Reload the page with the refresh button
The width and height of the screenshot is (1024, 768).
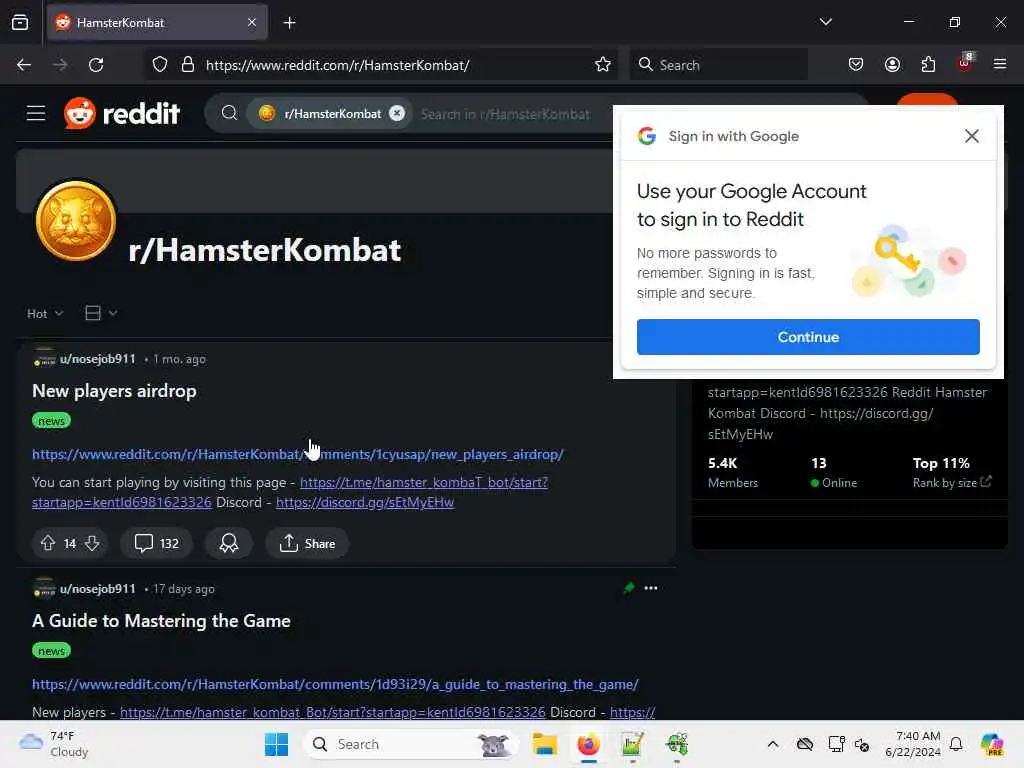(x=96, y=65)
